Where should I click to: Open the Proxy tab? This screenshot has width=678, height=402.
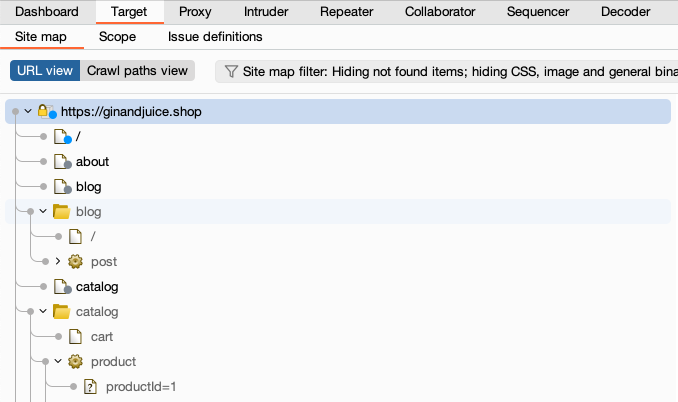[x=195, y=12]
